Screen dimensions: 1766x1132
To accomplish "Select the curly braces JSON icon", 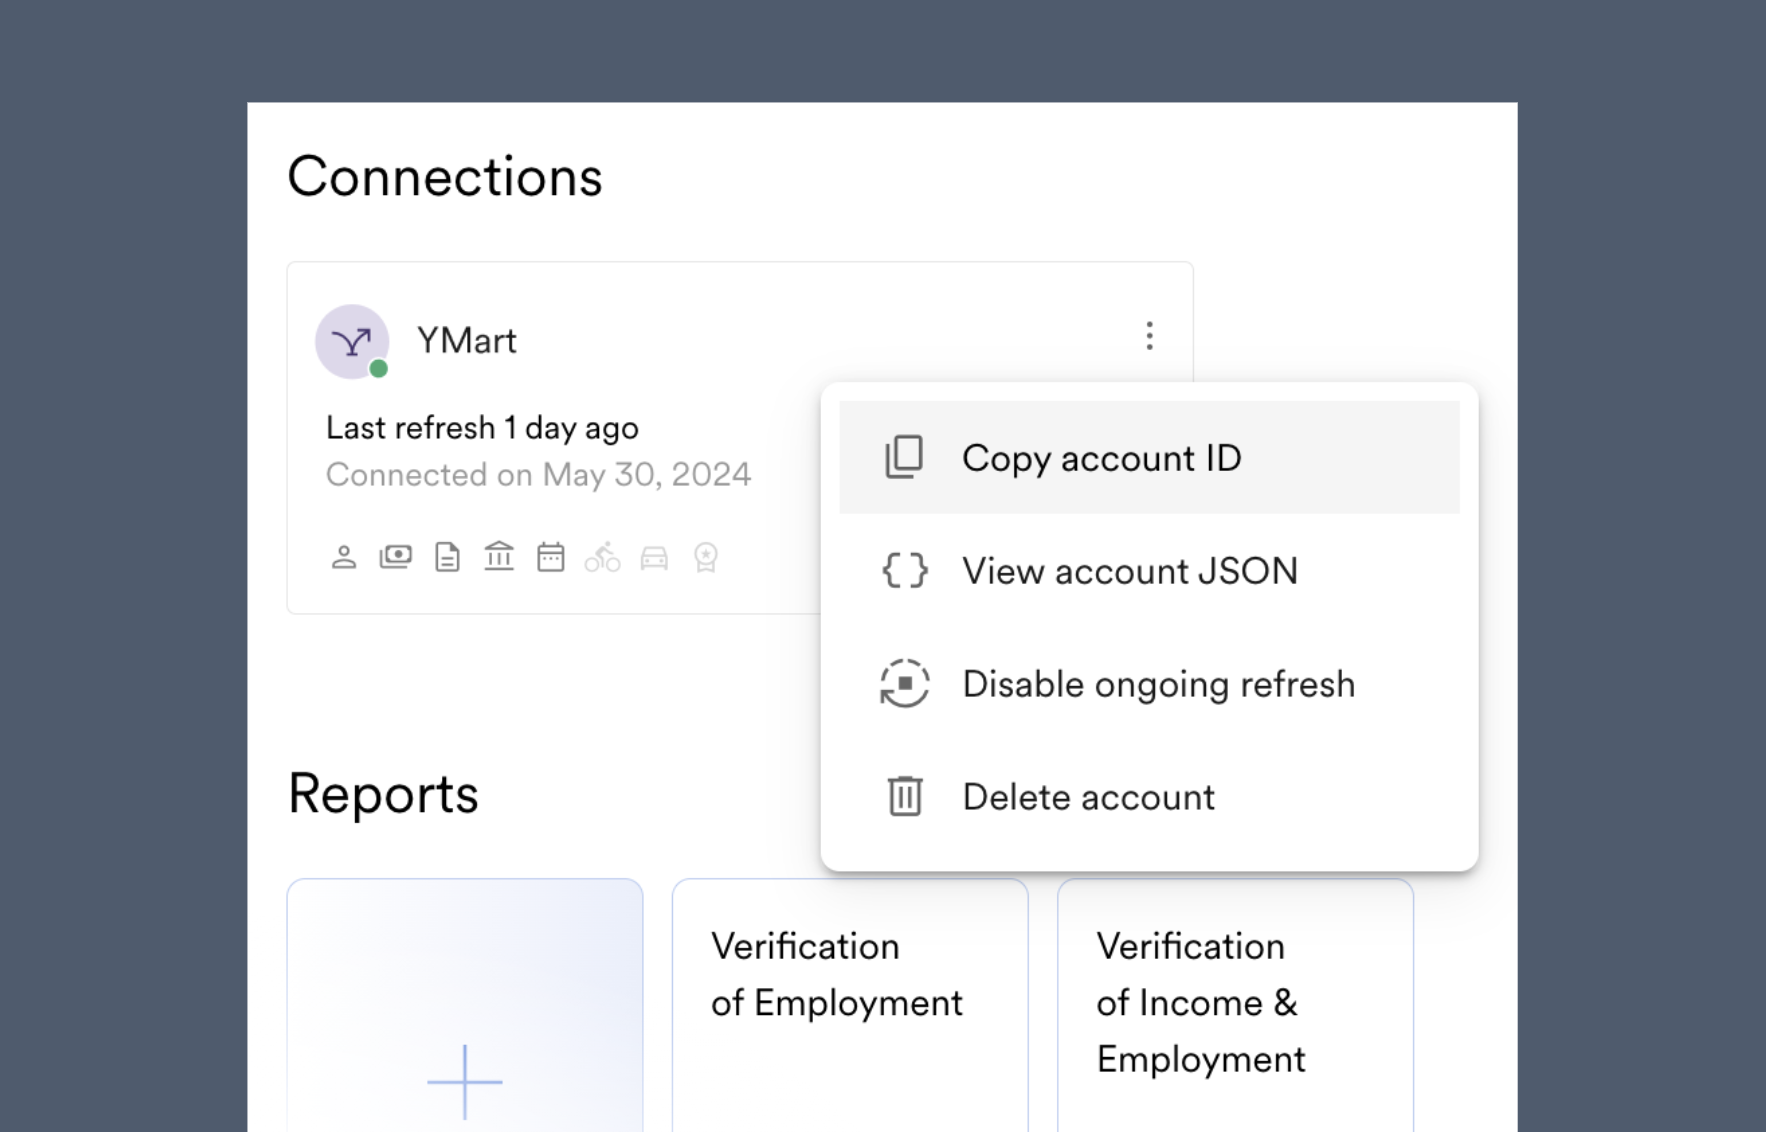I will tap(903, 571).
